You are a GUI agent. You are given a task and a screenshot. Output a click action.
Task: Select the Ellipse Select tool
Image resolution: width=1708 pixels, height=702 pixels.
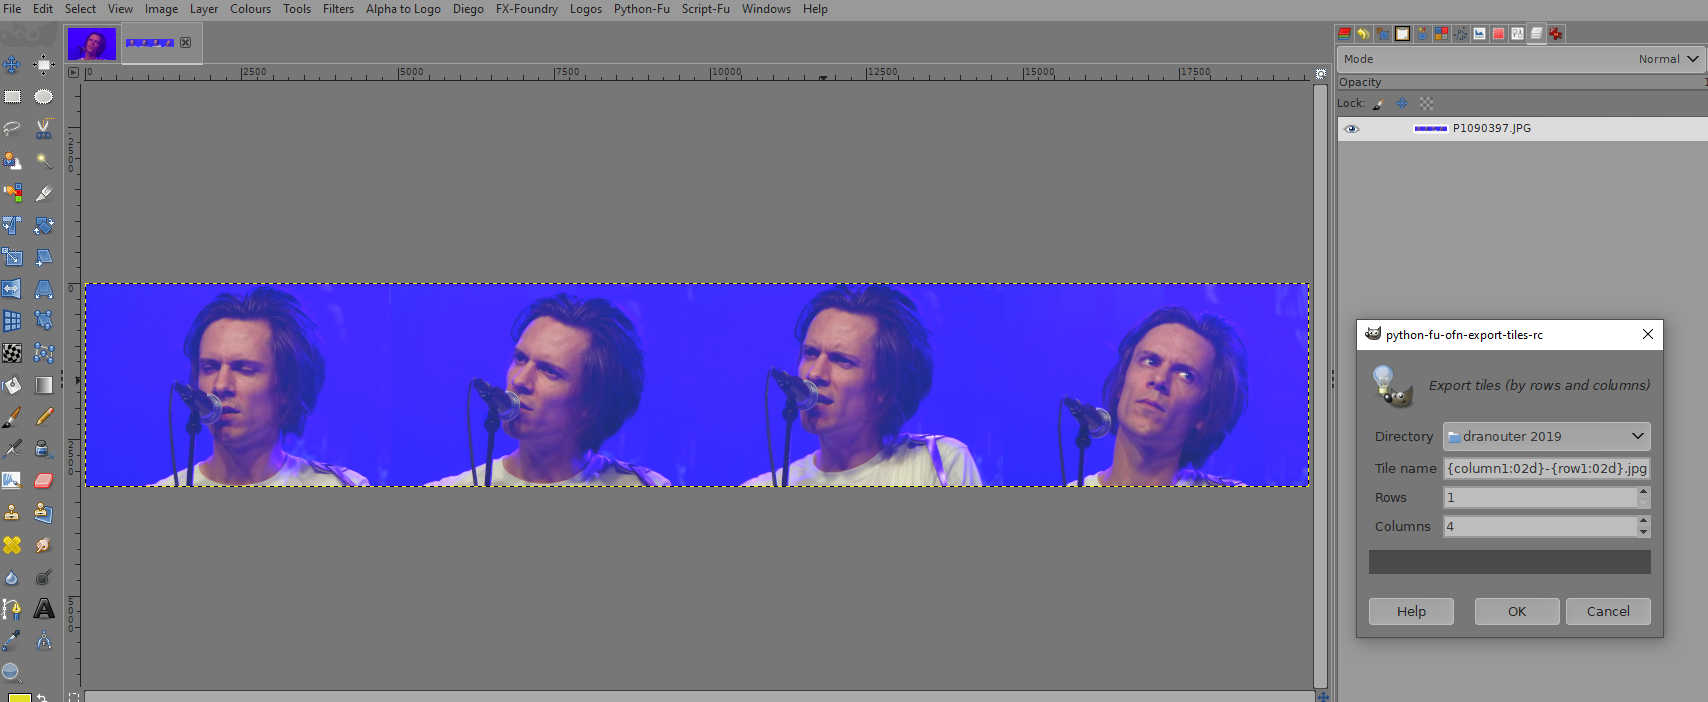coord(44,97)
